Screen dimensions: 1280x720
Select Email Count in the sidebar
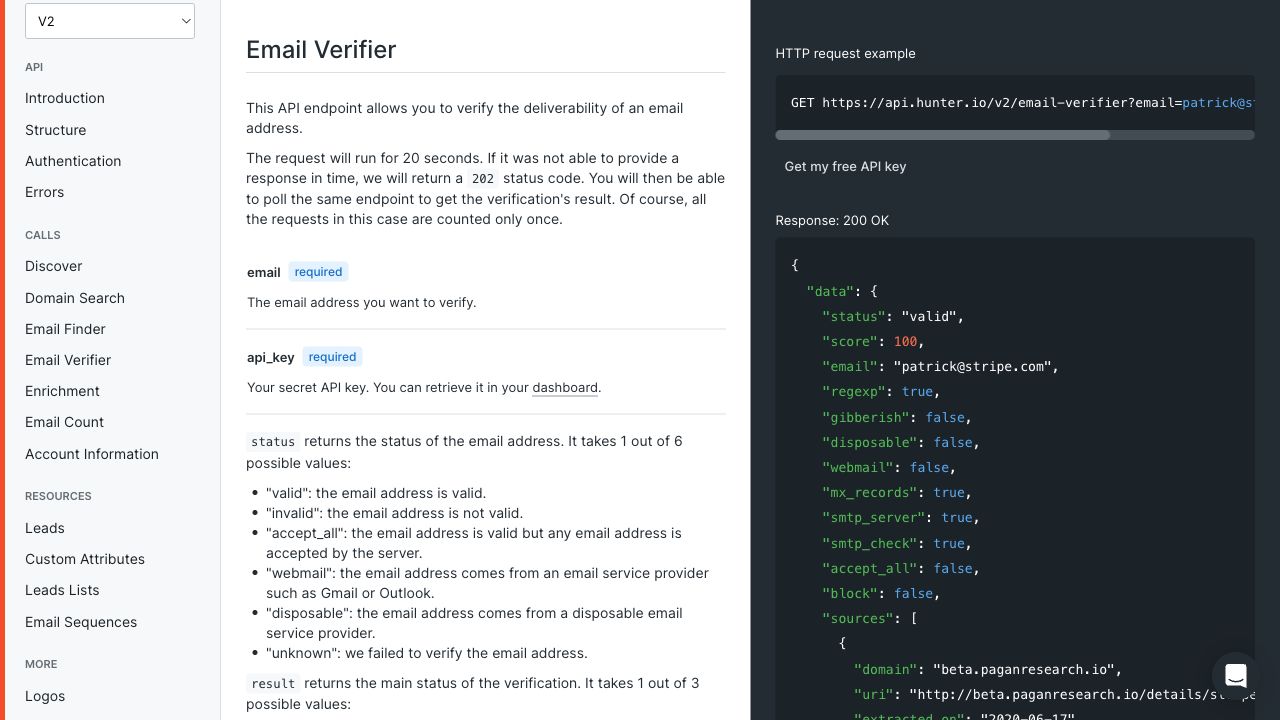click(65, 422)
